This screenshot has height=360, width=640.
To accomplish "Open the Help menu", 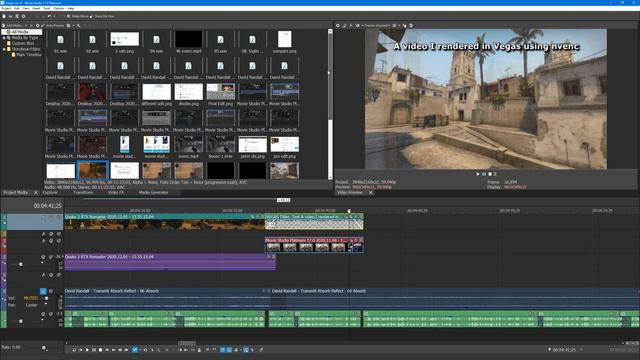I will pyautogui.click(x=71, y=8).
